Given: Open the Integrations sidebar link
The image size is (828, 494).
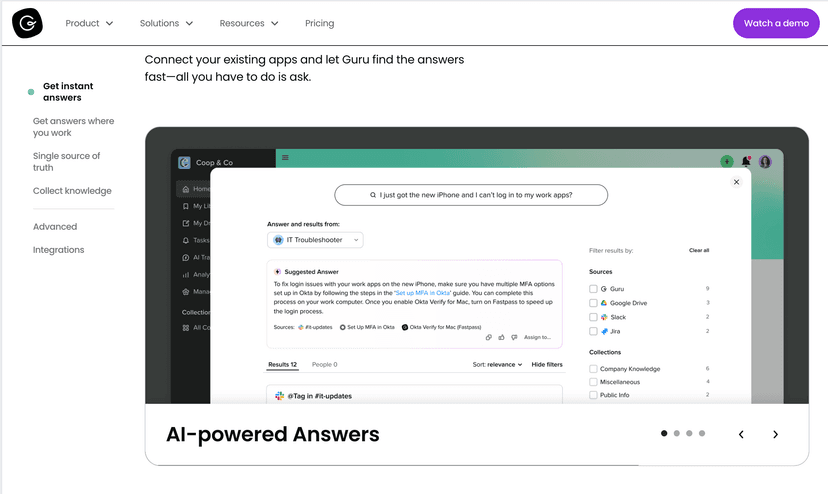Looking at the screenshot, I should point(59,250).
